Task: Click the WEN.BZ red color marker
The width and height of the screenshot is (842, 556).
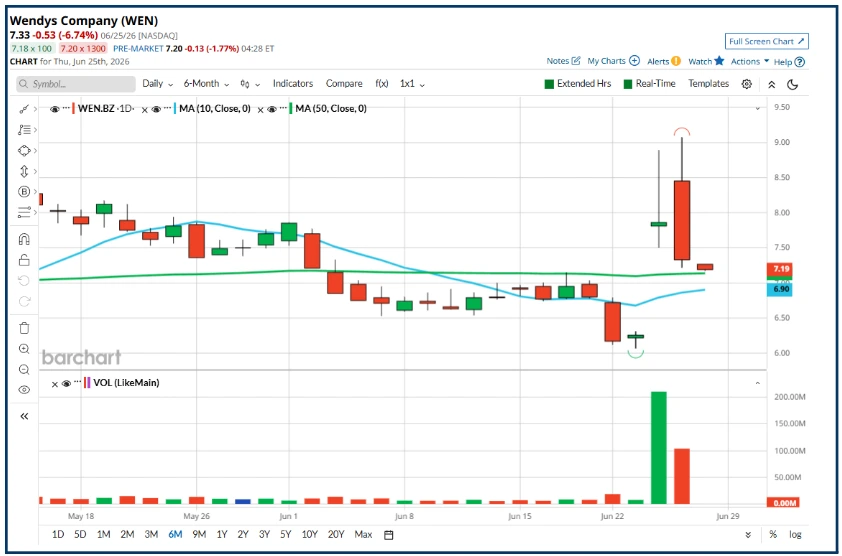Action: pos(74,109)
